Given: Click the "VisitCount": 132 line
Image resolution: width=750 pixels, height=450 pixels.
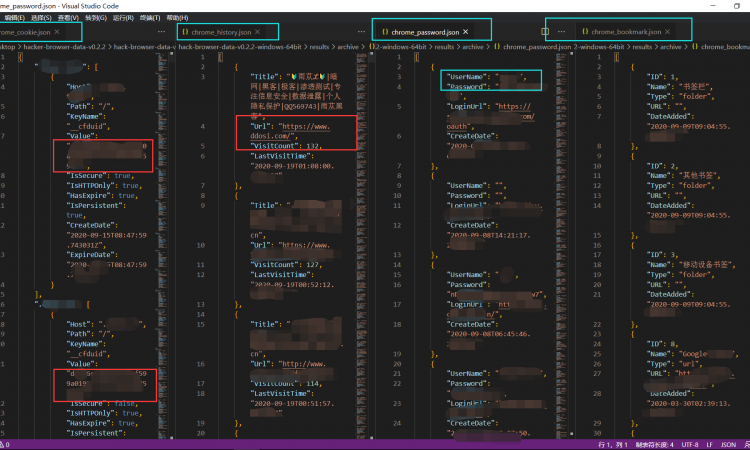Looking at the screenshot, I should coord(286,146).
